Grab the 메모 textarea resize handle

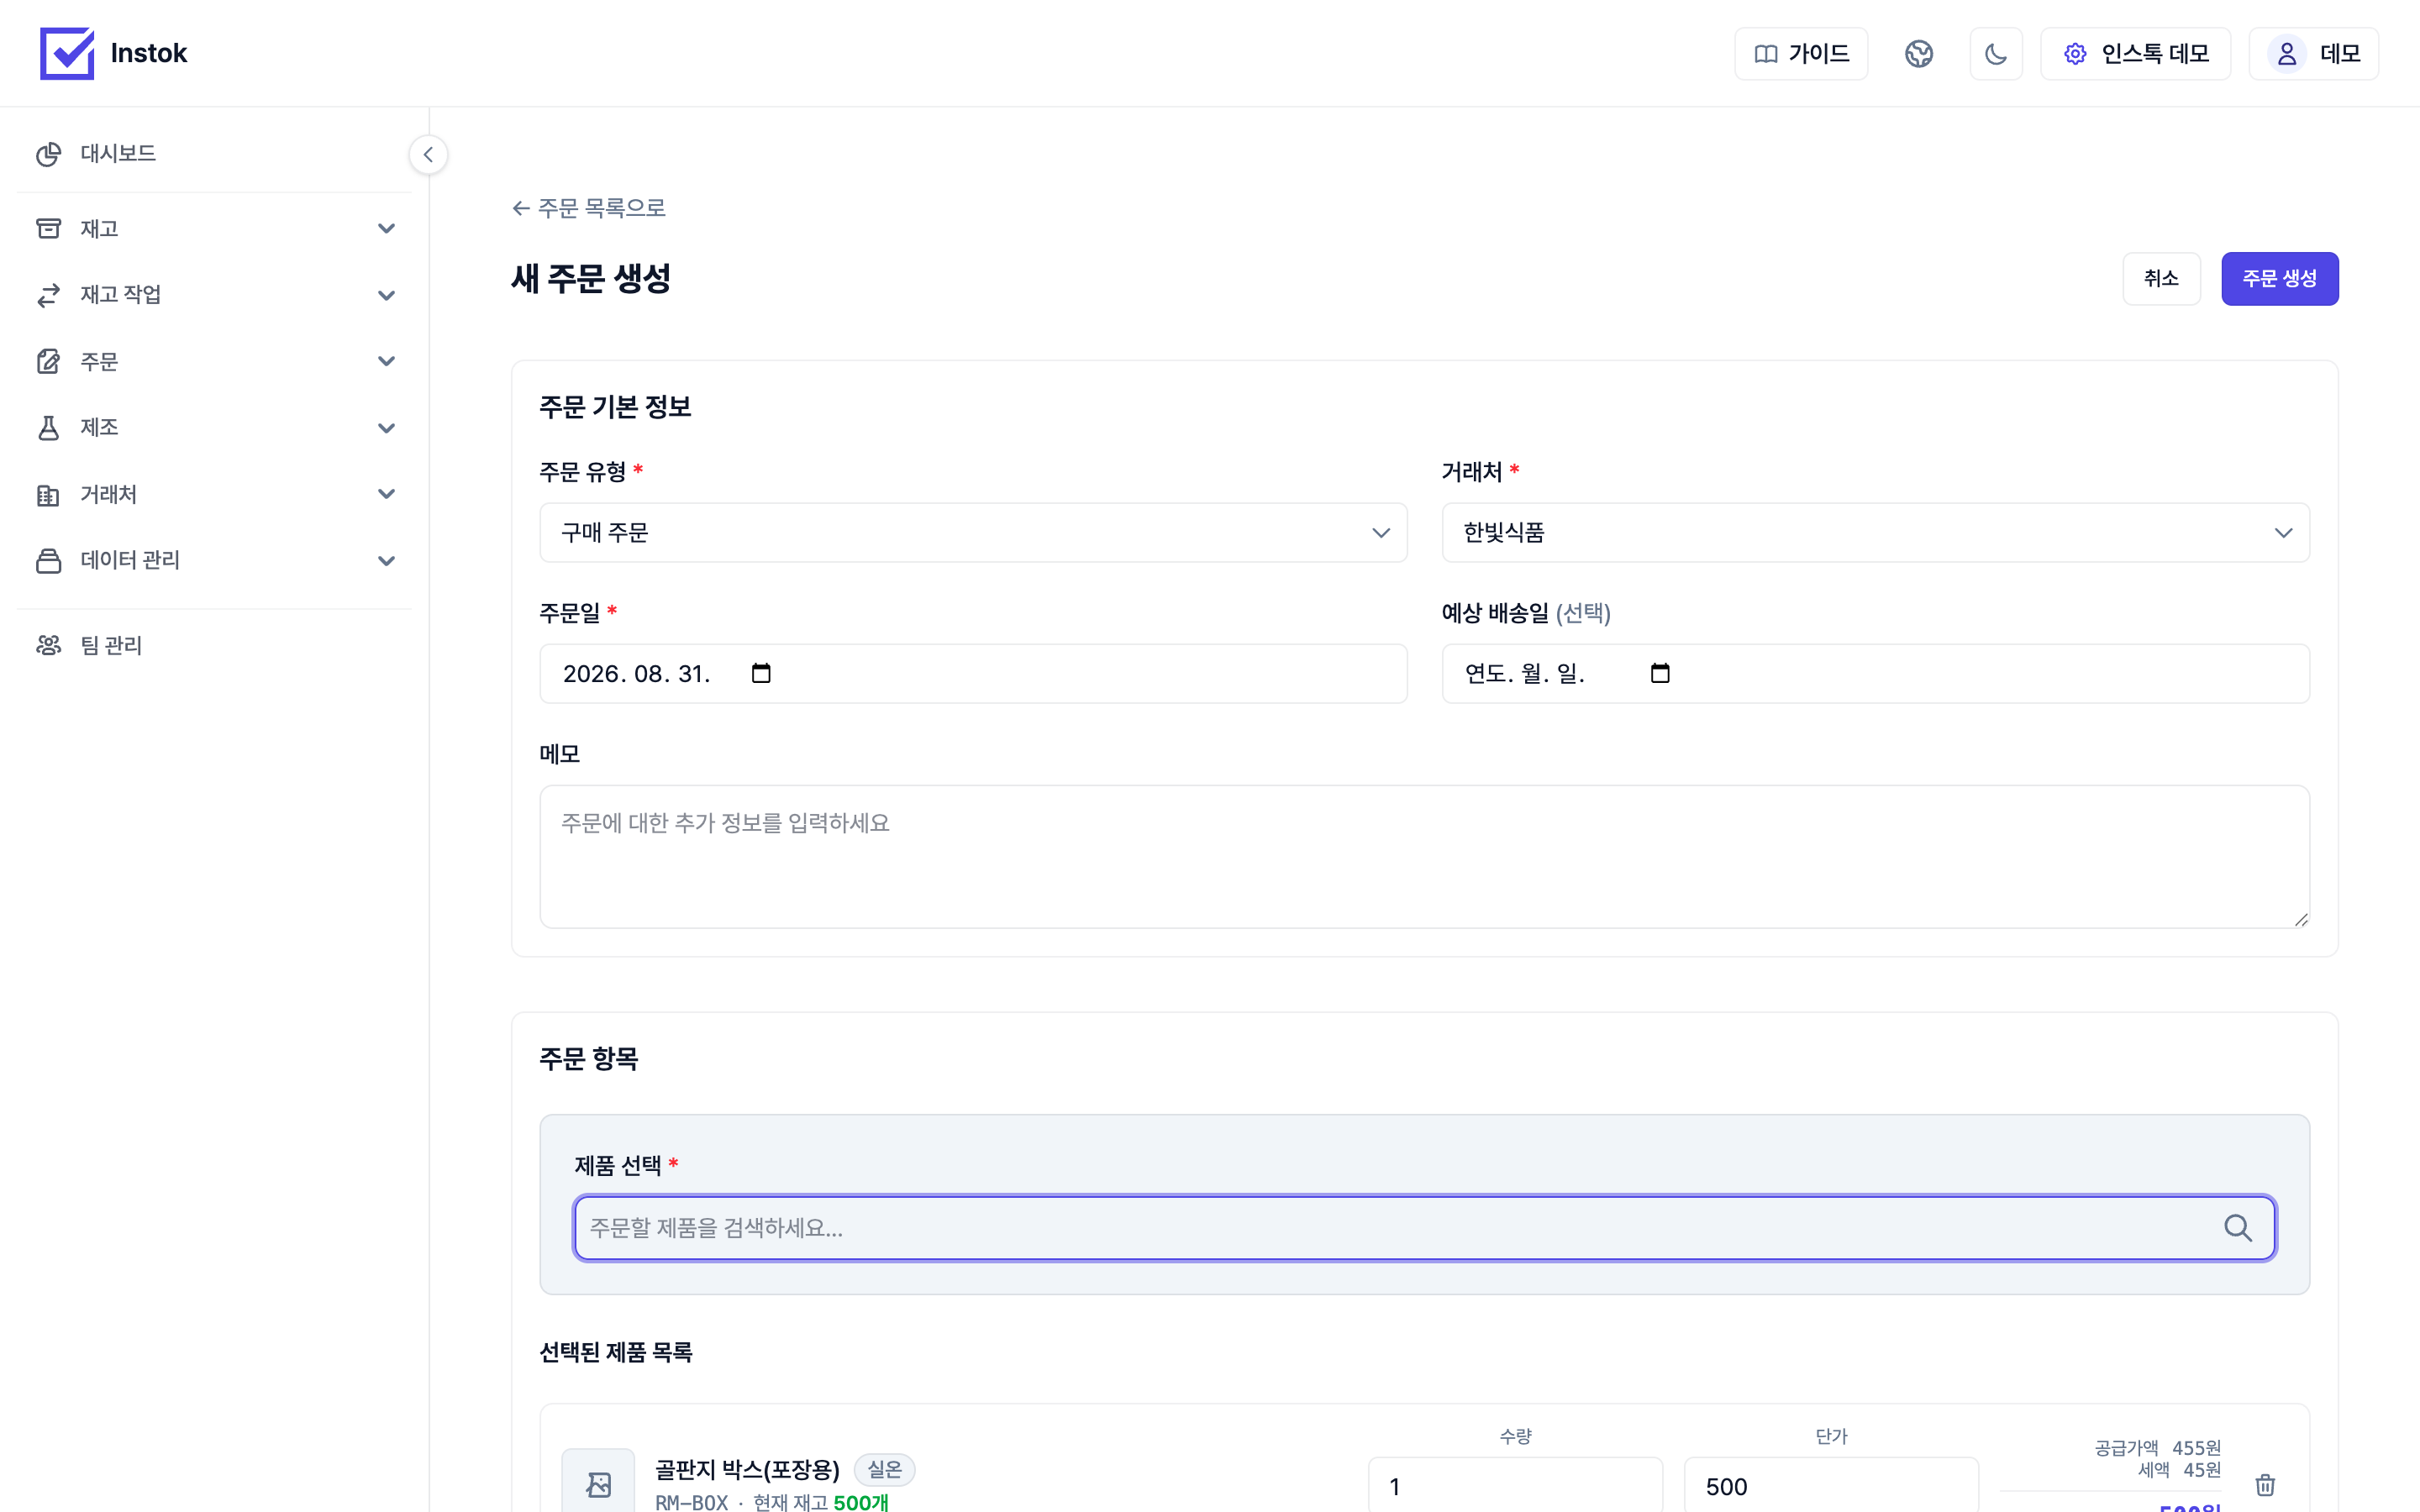[2301, 919]
